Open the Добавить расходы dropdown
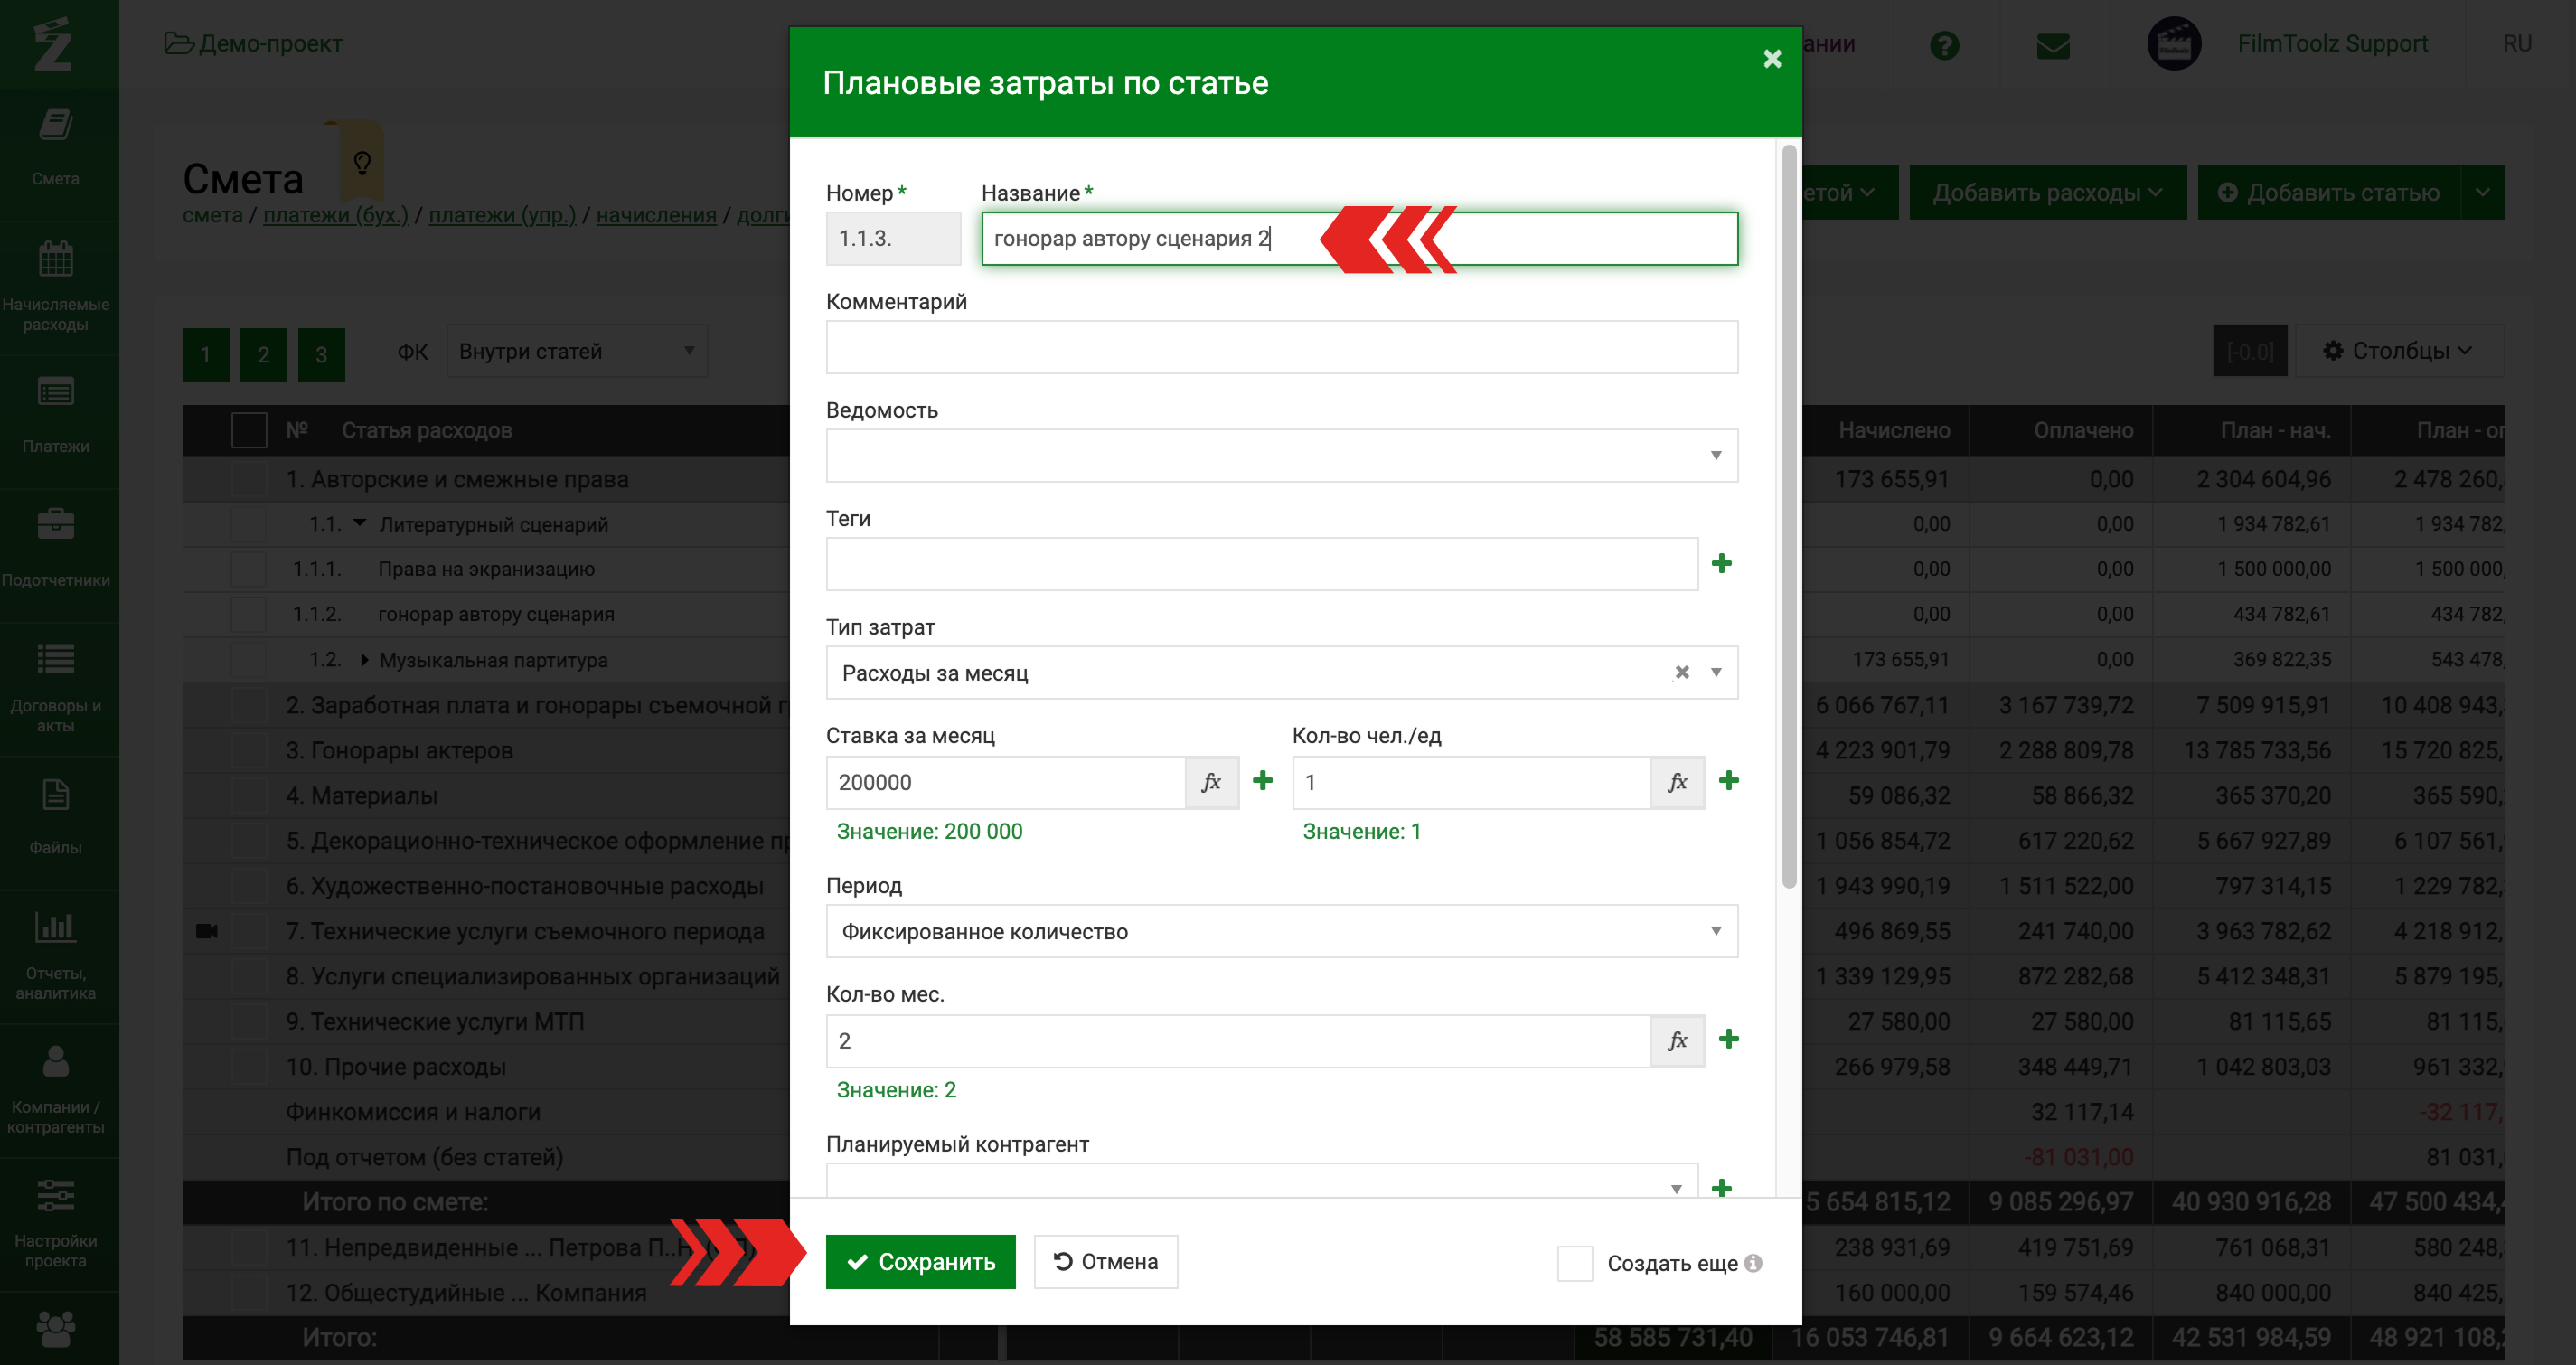Screen dimensions: 2576x1365 click(2047, 193)
